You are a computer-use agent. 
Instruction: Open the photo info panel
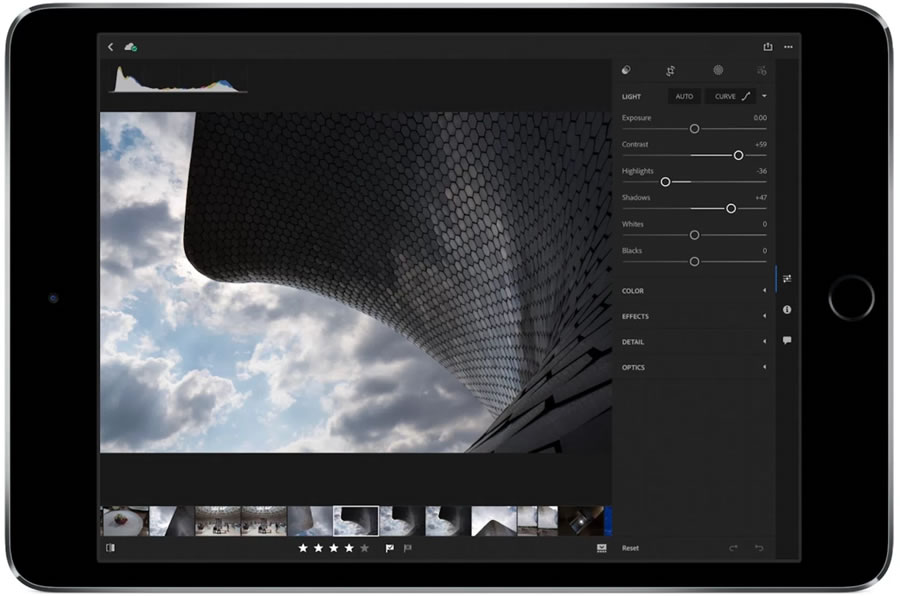[x=789, y=310]
